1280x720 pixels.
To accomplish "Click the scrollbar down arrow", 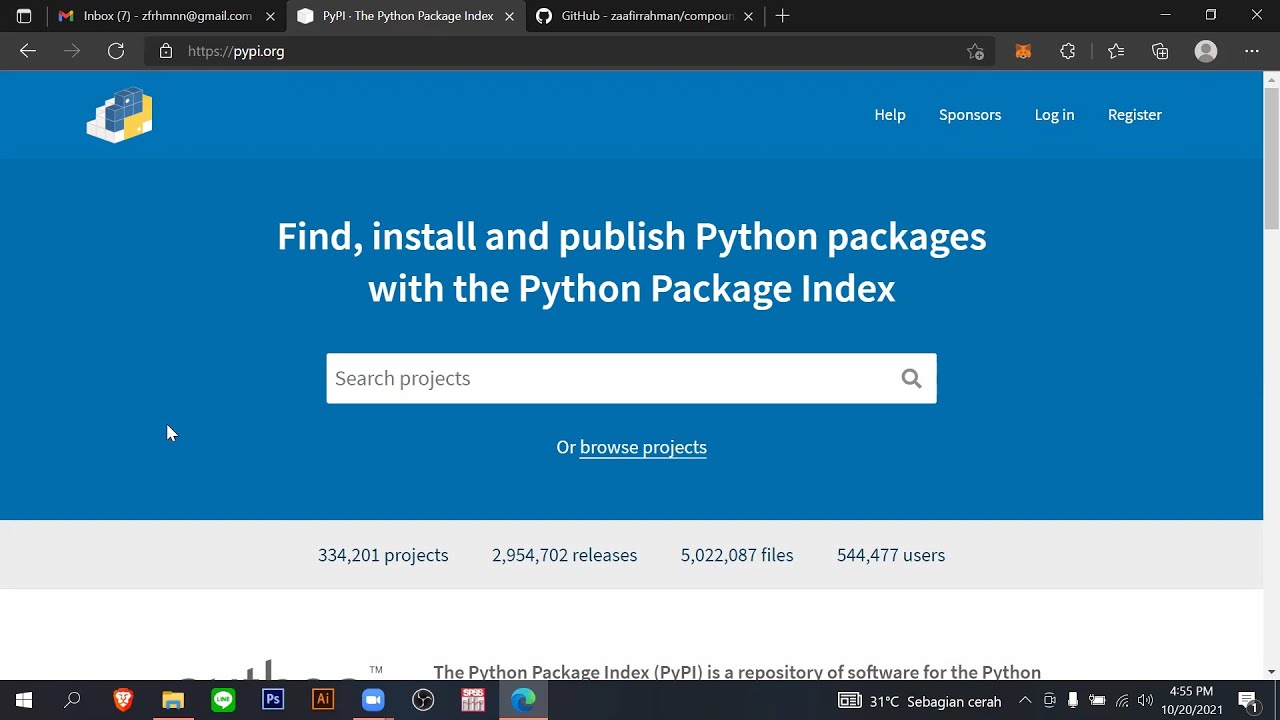I will point(1272,671).
